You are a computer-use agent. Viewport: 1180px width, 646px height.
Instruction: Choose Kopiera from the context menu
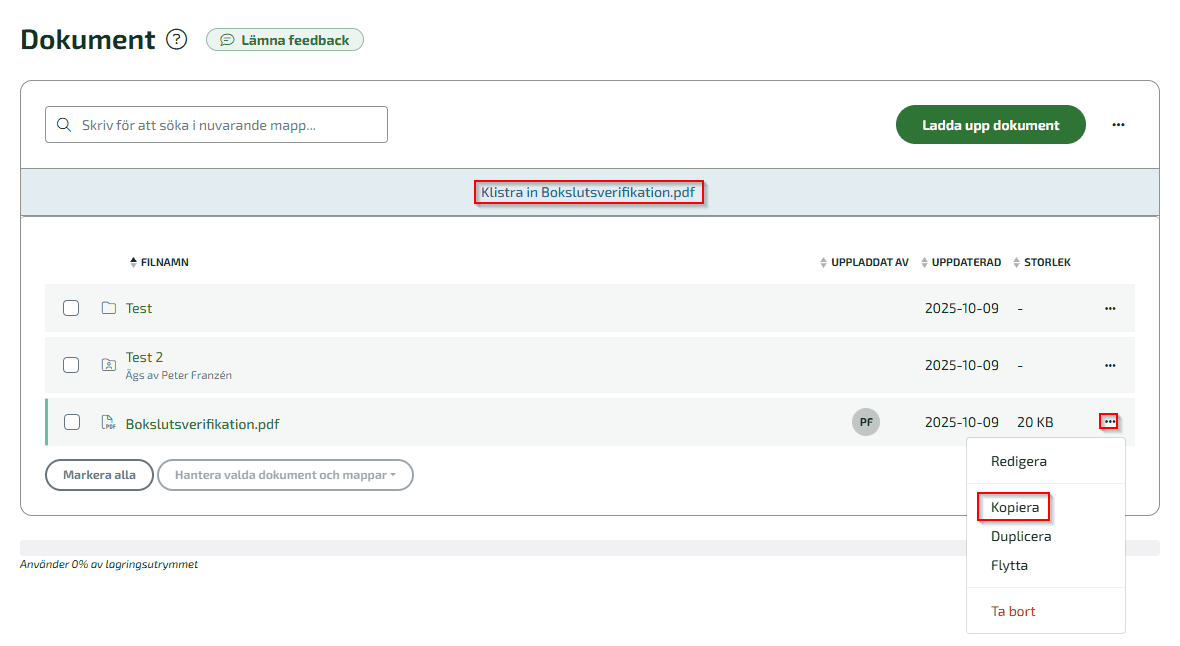pyautogui.click(x=1014, y=507)
